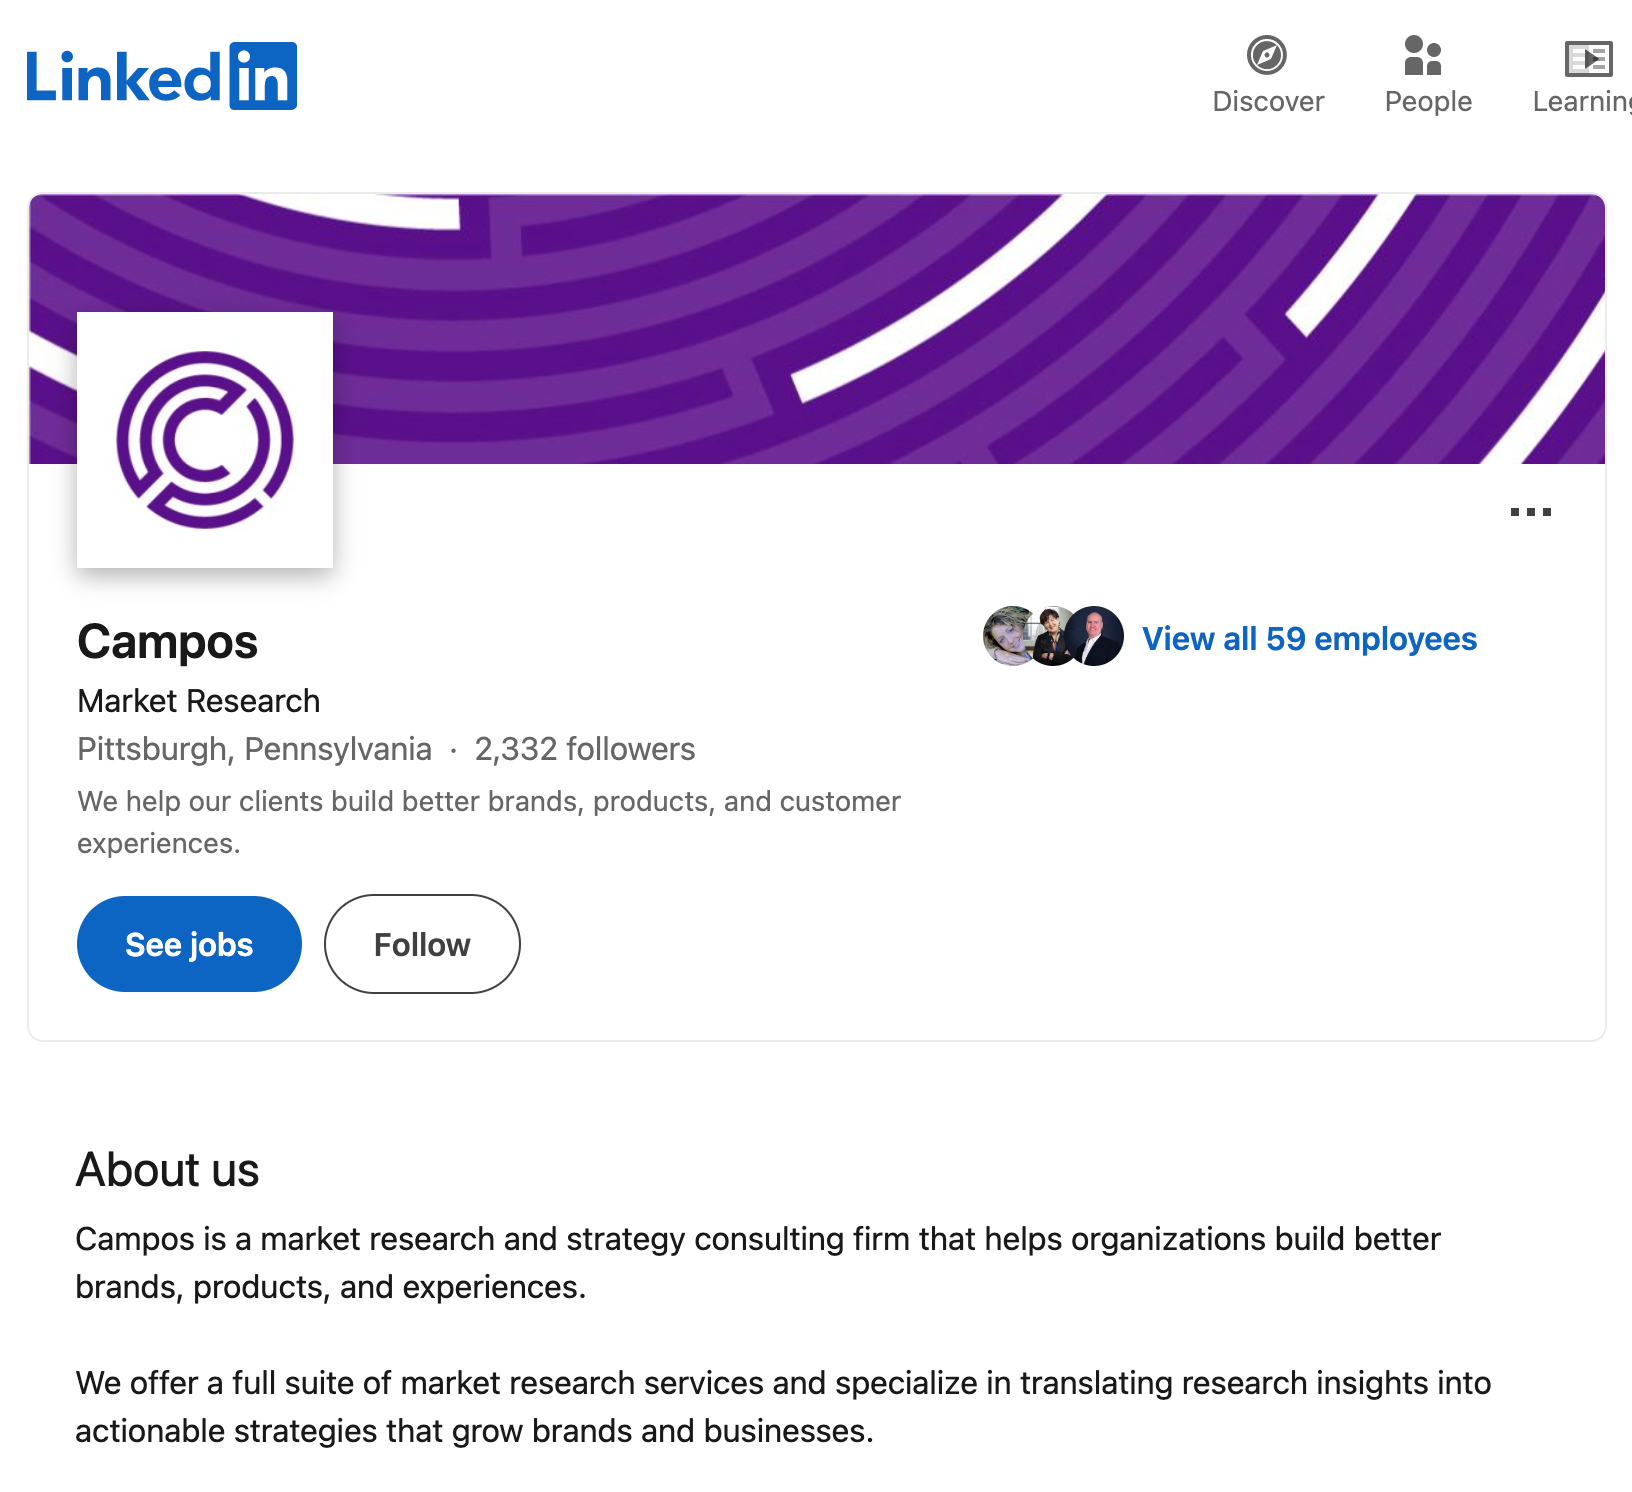
Task: Click the LinkedIn logo
Action: (161, 76)
